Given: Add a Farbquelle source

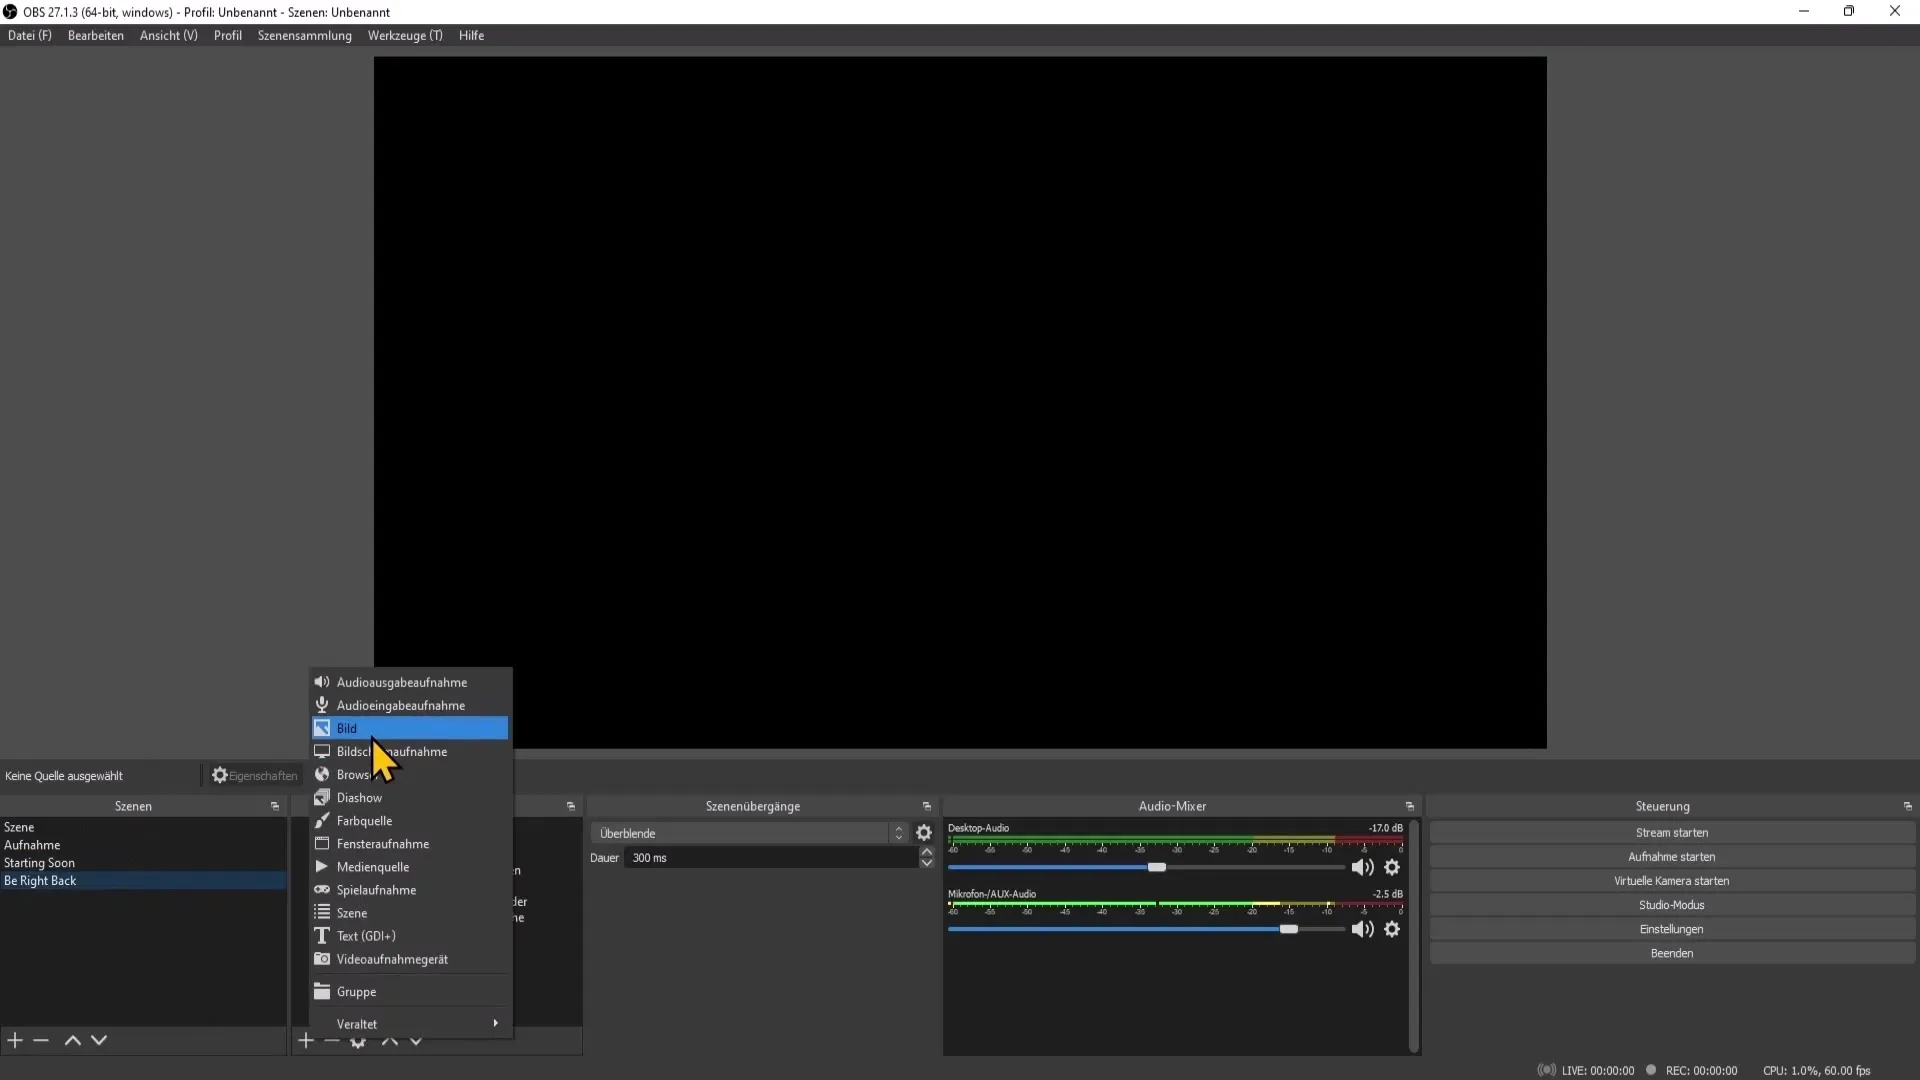Looking at the screenshot, I should point(410,820).
